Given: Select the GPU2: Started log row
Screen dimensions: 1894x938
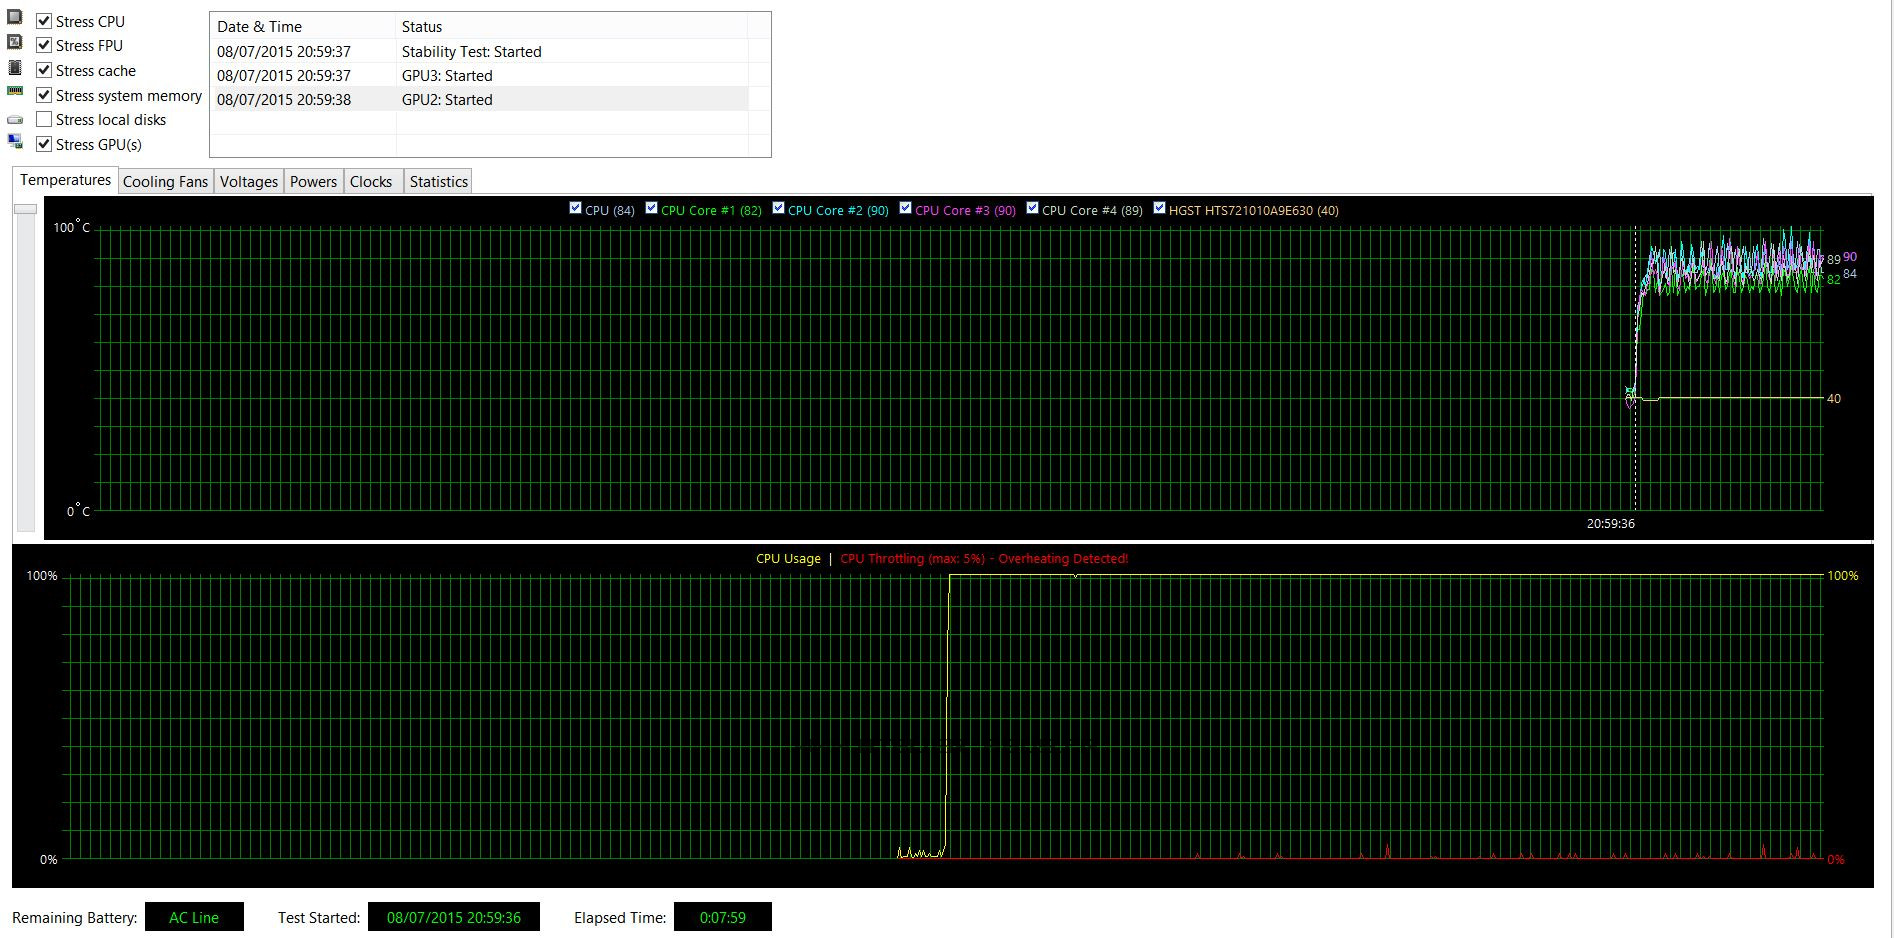Looking at the screenshot, I should (480, 100).
